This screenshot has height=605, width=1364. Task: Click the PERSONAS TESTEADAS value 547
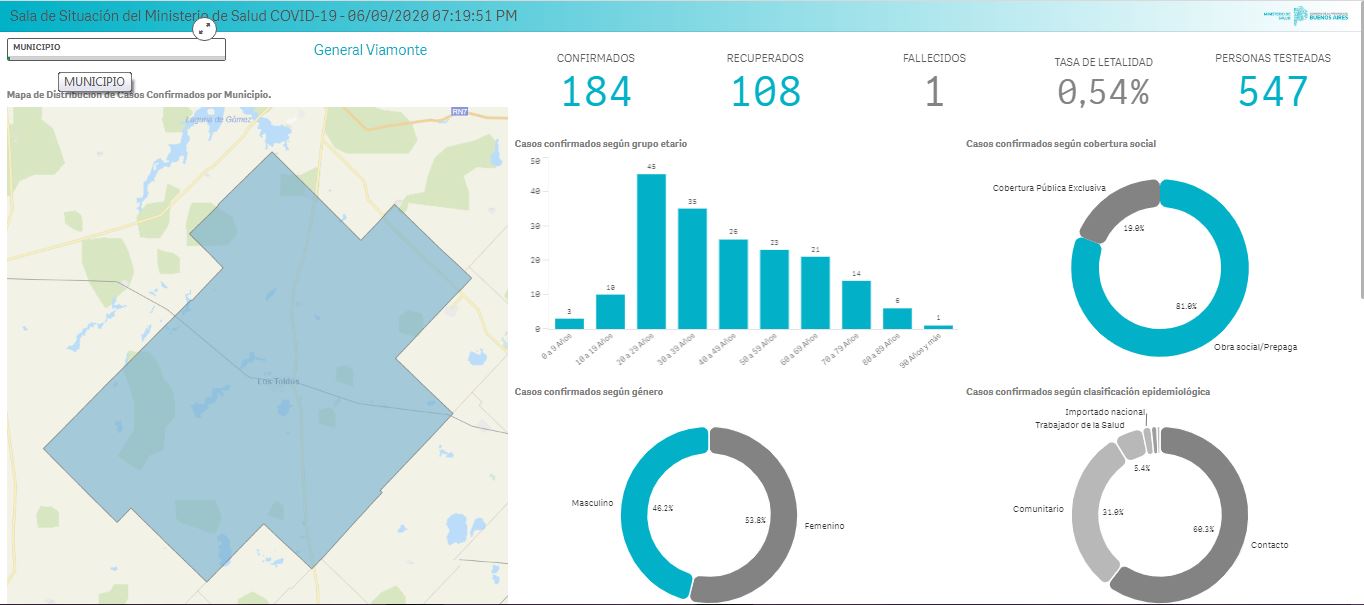(1272, 92)
